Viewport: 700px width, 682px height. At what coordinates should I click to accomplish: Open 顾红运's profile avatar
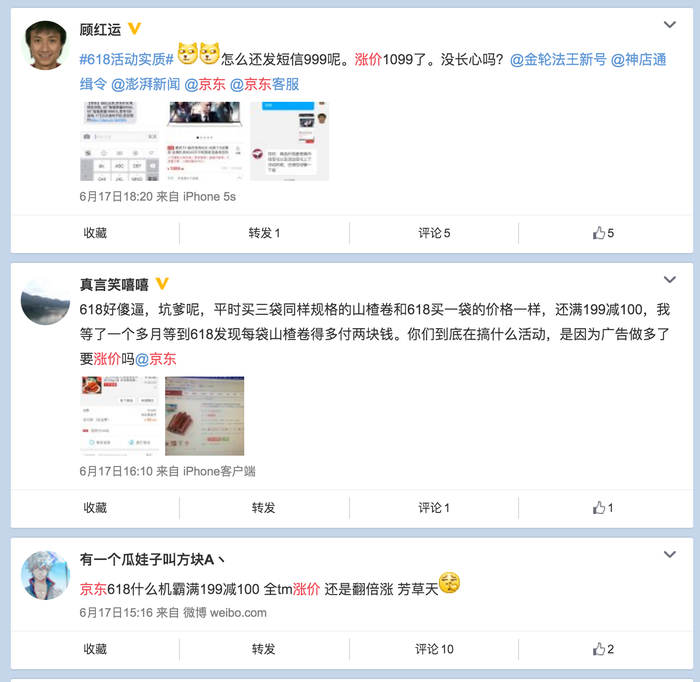click(46, 45)
